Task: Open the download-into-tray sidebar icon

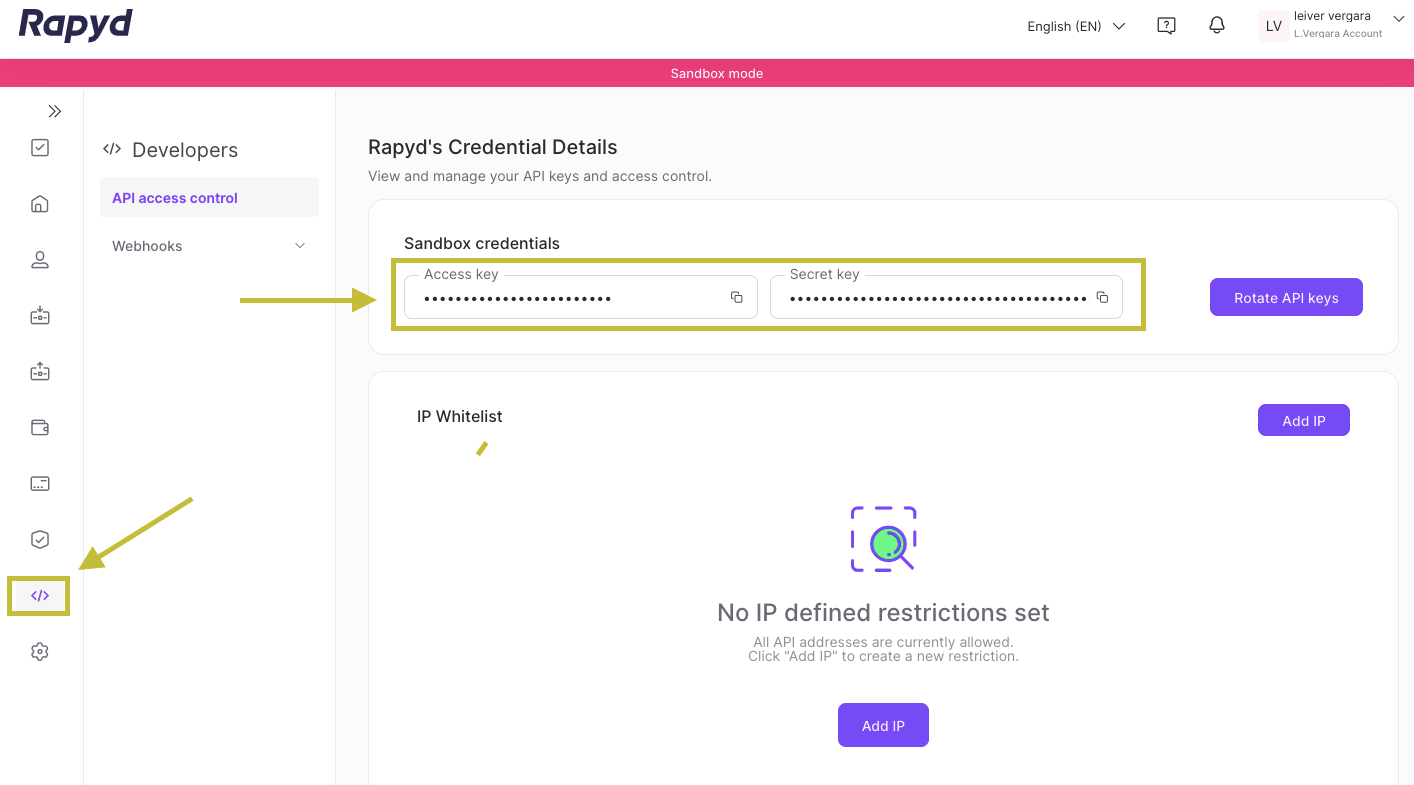Action: [40, 316]
